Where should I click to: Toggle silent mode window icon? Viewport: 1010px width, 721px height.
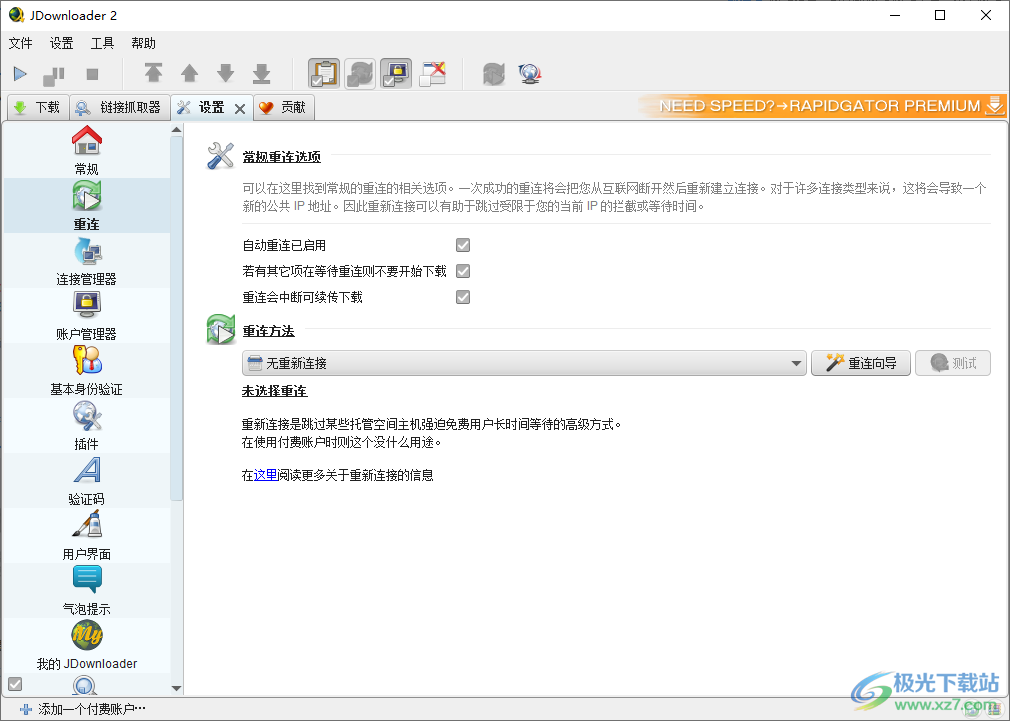(432, 73)
